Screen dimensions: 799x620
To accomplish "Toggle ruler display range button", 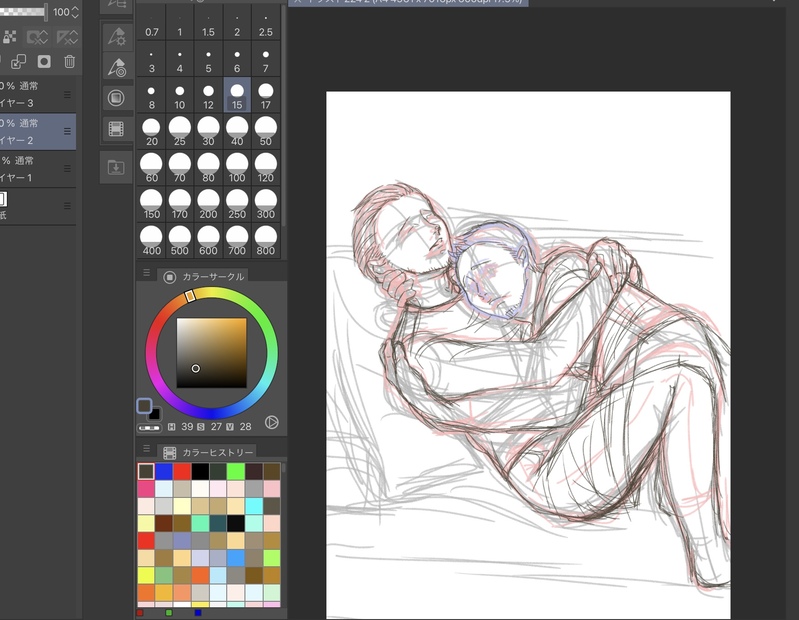I will pos(67,37).
